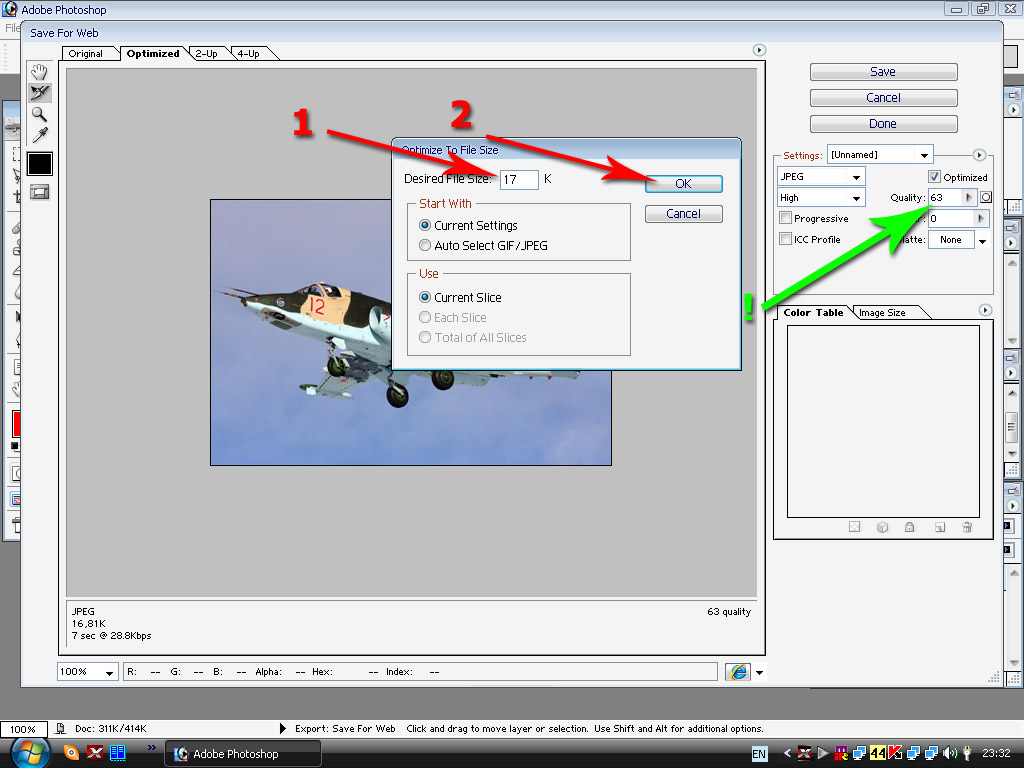Enable the ICC Profile checkbox
1024x768 pixels.
[786, 239]
